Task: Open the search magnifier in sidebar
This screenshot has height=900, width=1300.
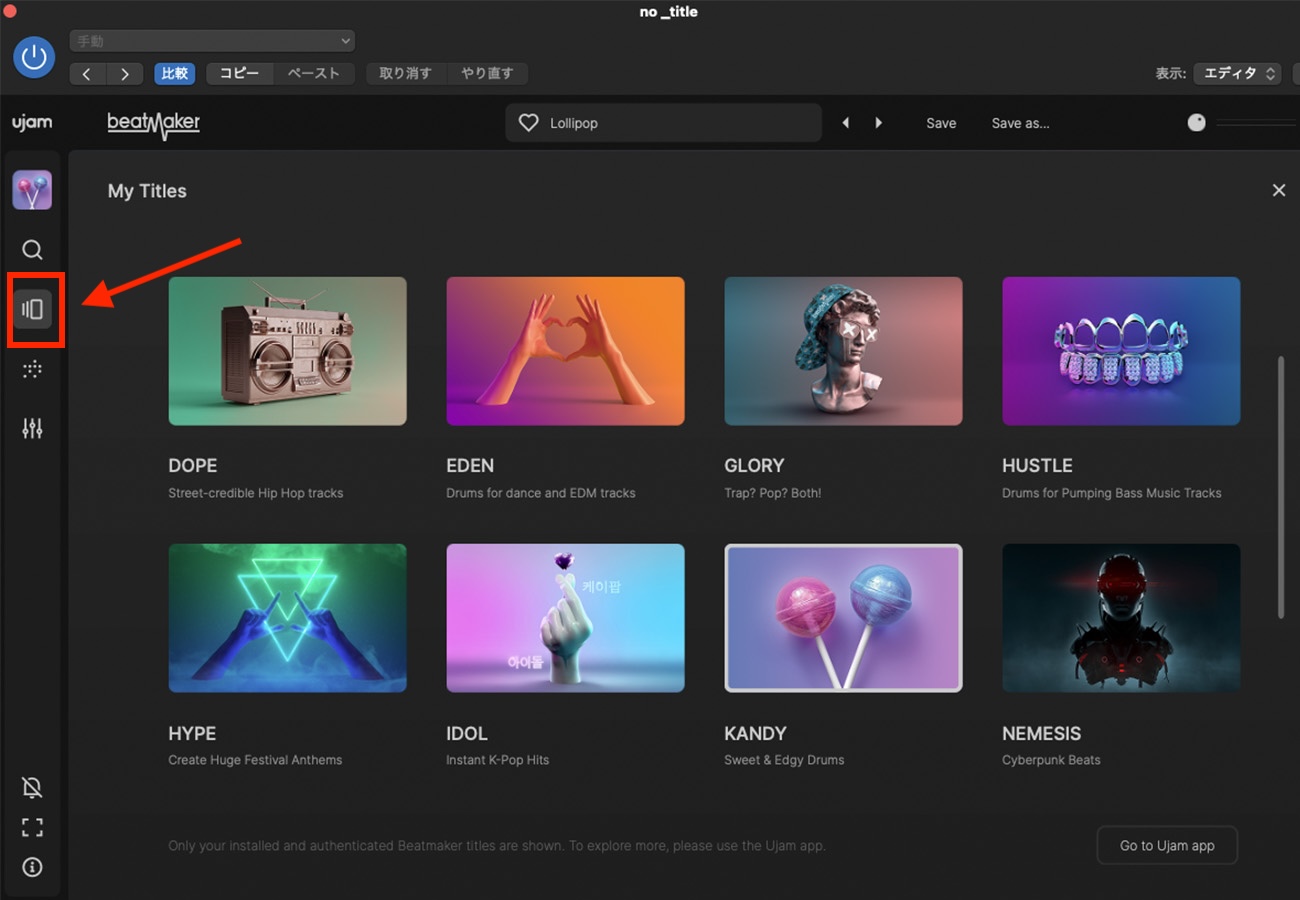Action: [x=32, y=250]
